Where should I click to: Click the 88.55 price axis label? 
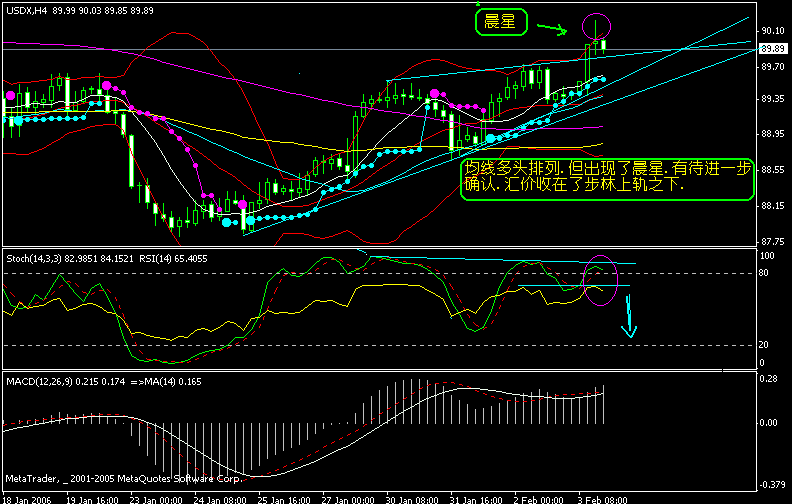(773, 170)
